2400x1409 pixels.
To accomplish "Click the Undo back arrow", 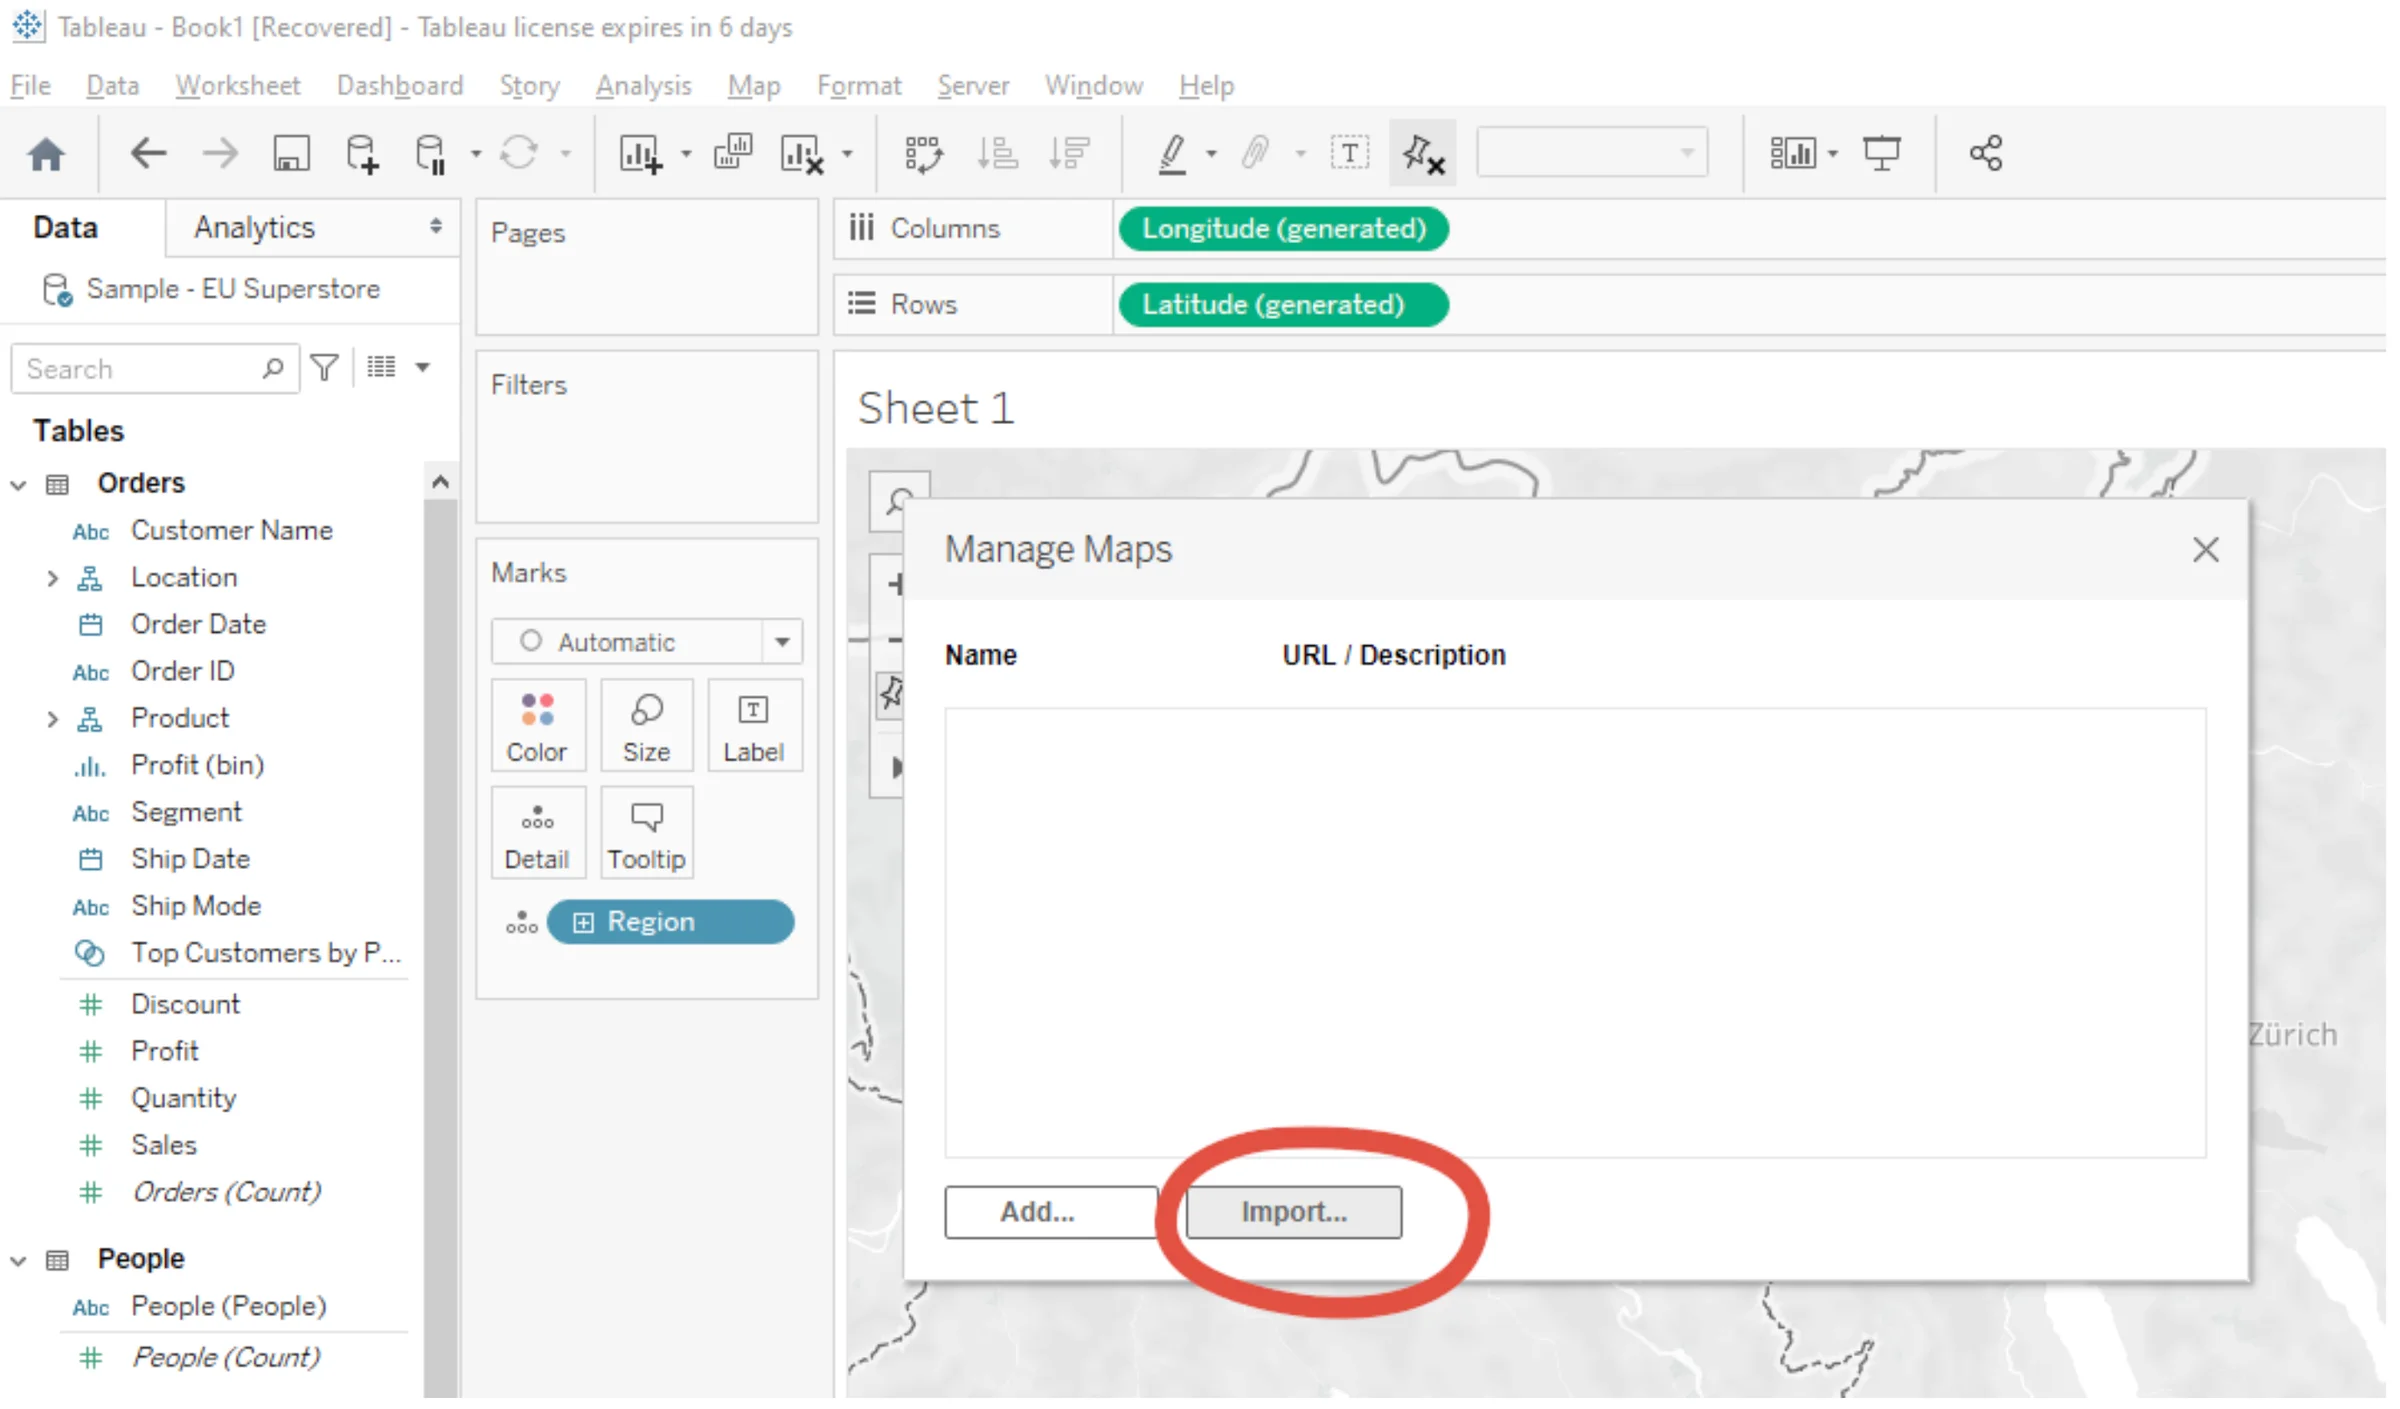I will (148, 154).
